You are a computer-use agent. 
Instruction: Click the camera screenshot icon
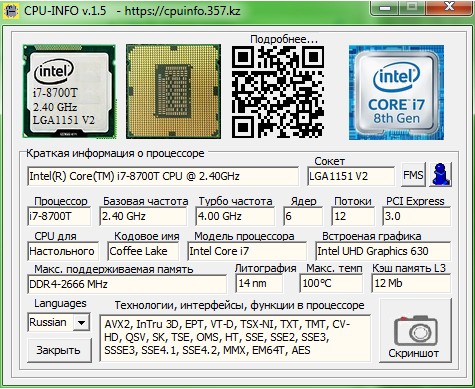pyautogui.click(x=415, y=331)
